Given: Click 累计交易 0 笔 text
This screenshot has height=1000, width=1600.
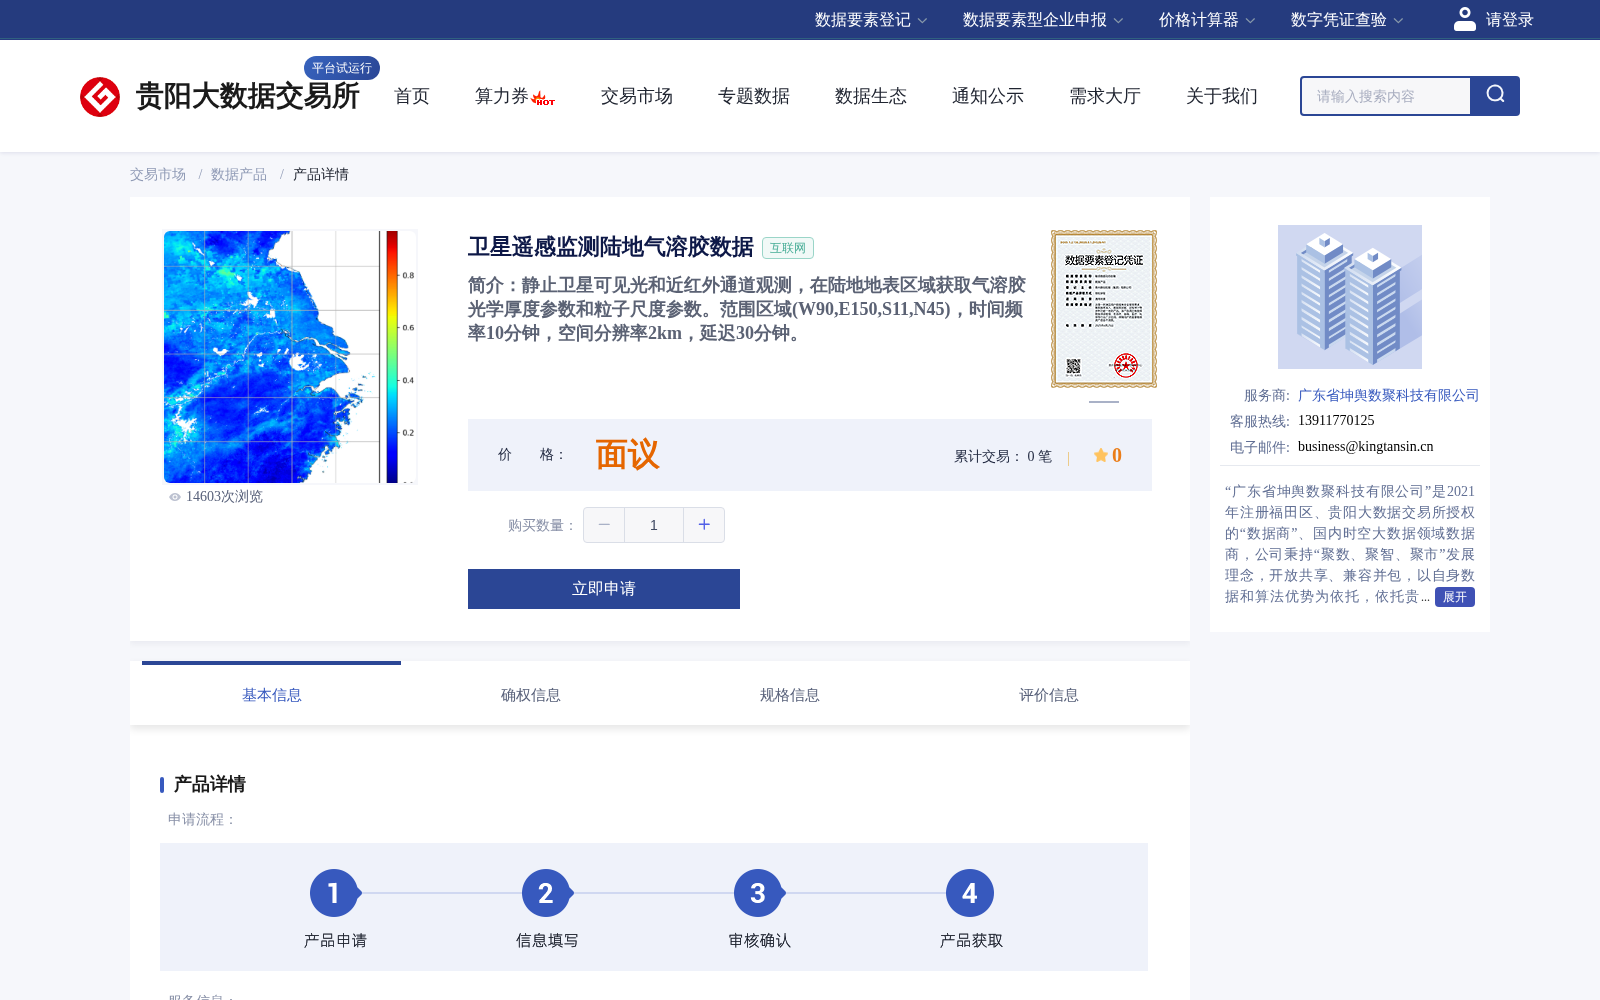Looking at the screenshot, I should [1003, 456].
